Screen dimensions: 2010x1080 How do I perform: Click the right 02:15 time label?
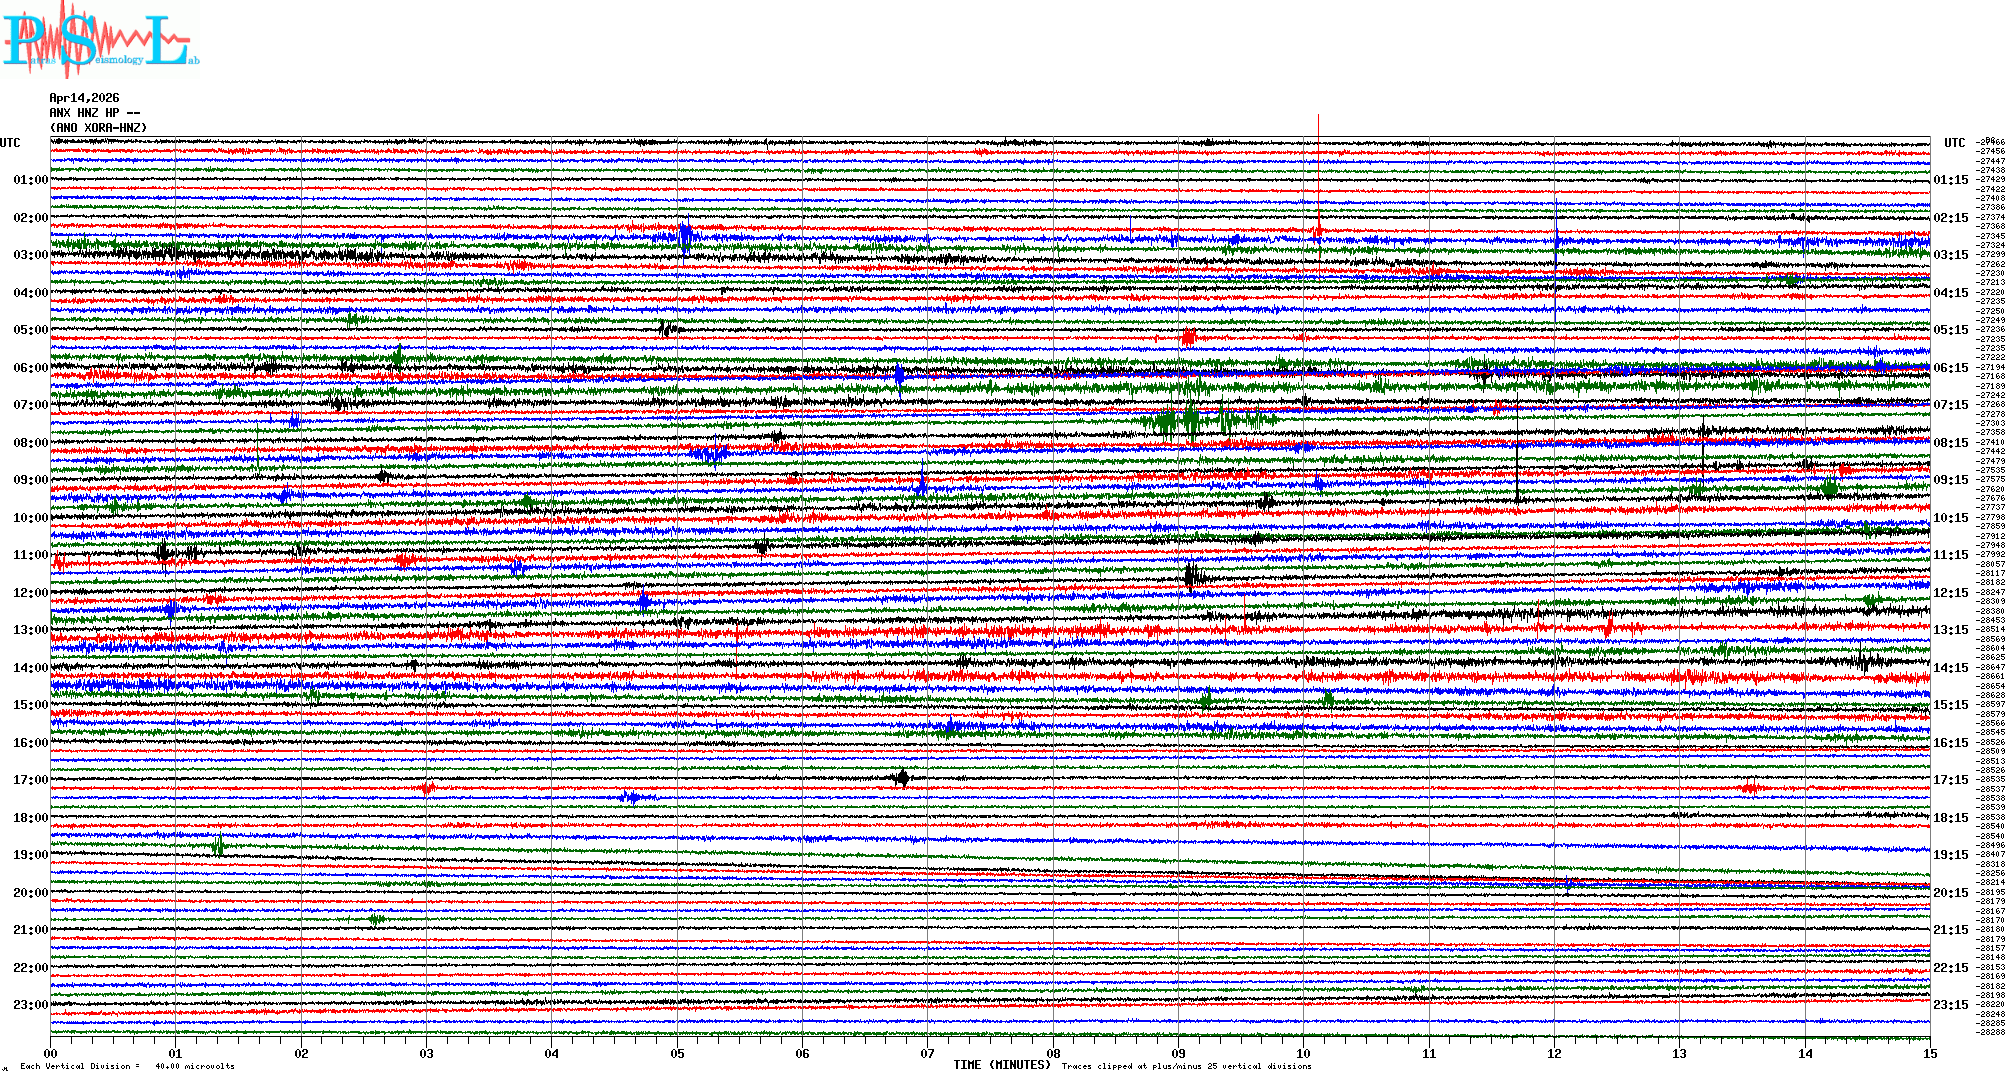pyautogui.click(x=1950, y=218)
